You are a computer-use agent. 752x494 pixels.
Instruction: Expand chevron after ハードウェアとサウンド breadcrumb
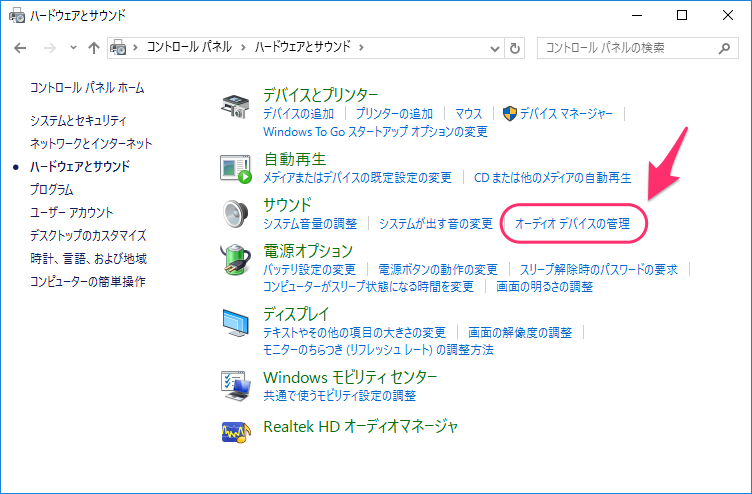pyautogui.click(x=362, y=47)
